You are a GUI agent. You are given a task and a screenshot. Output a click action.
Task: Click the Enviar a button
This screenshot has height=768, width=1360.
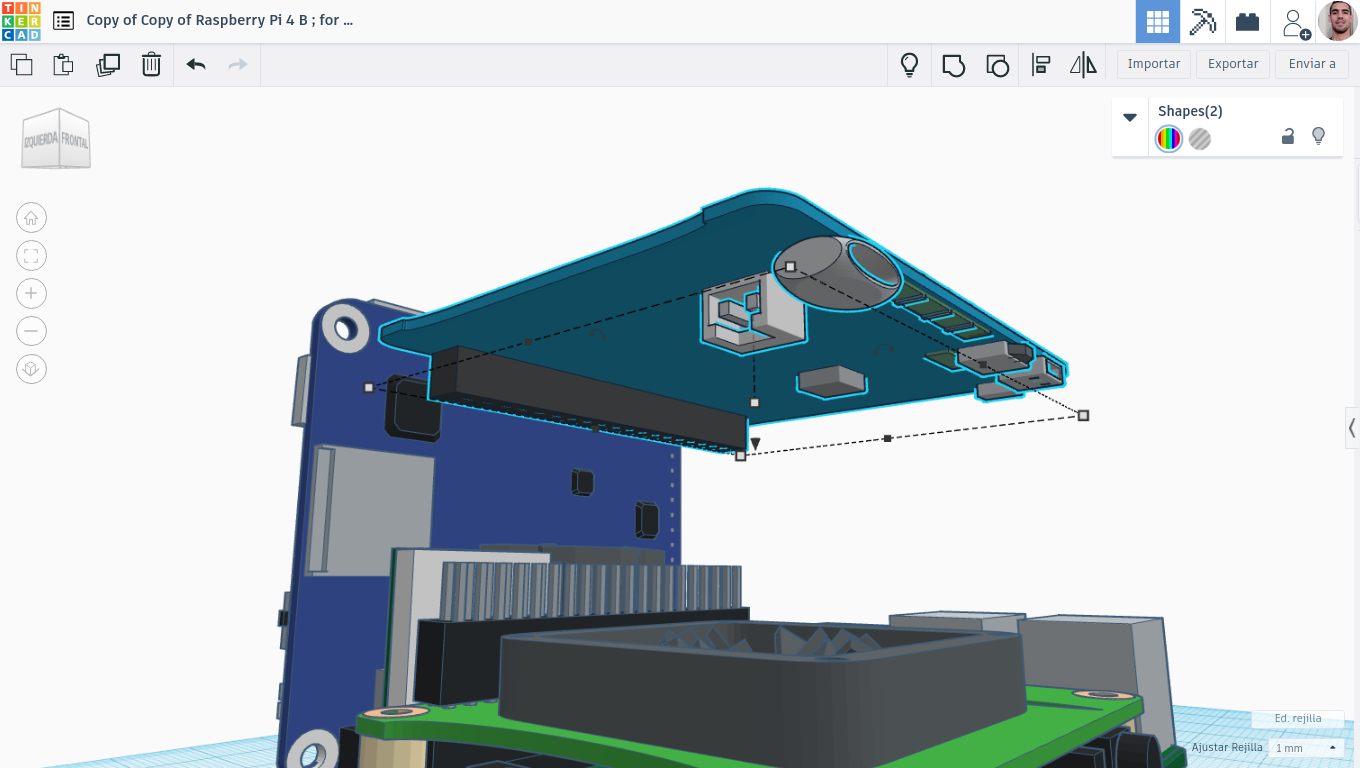pos(1312,64)
